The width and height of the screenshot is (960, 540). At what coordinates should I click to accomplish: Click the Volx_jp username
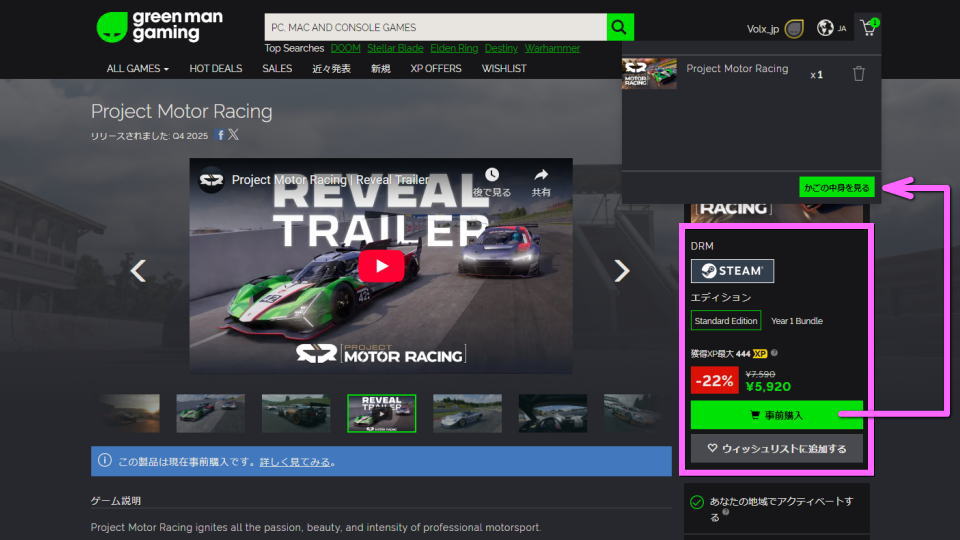pos(762,29)
